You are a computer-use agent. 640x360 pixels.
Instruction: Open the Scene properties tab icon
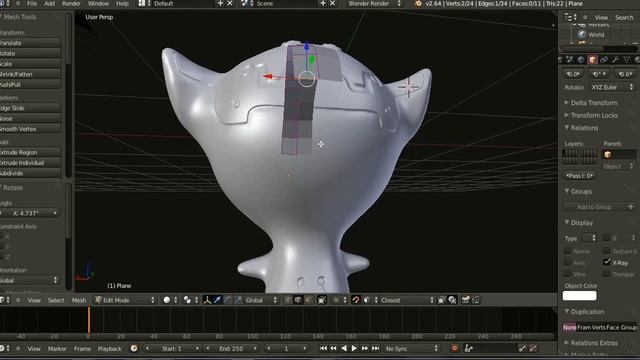click(570, 60)
